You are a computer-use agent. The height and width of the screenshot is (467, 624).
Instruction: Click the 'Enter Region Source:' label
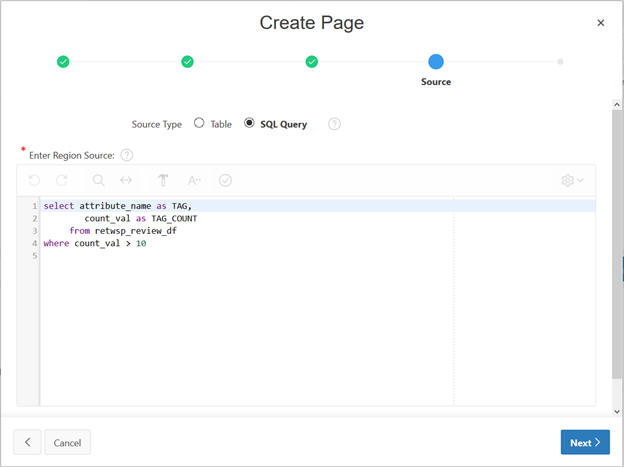coord(72,155)
